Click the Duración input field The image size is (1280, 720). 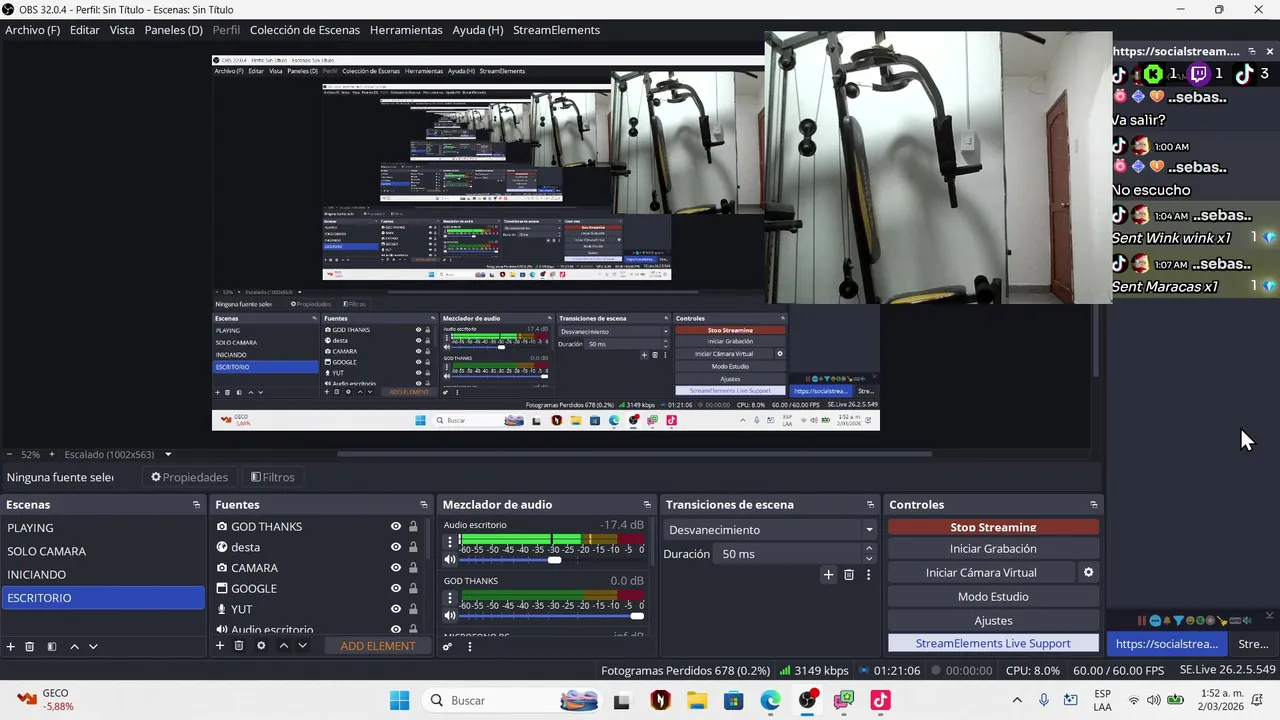(788, 554)
